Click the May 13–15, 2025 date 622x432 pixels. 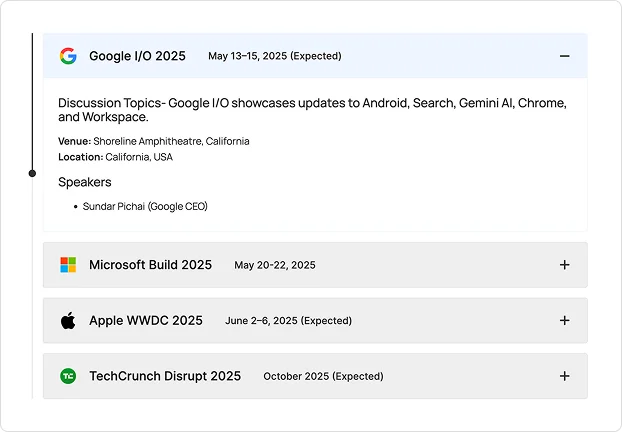[274, 56]
